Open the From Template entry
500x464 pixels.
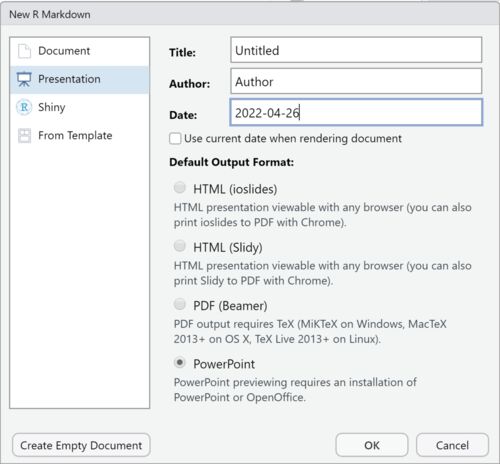tap(80, 136)
